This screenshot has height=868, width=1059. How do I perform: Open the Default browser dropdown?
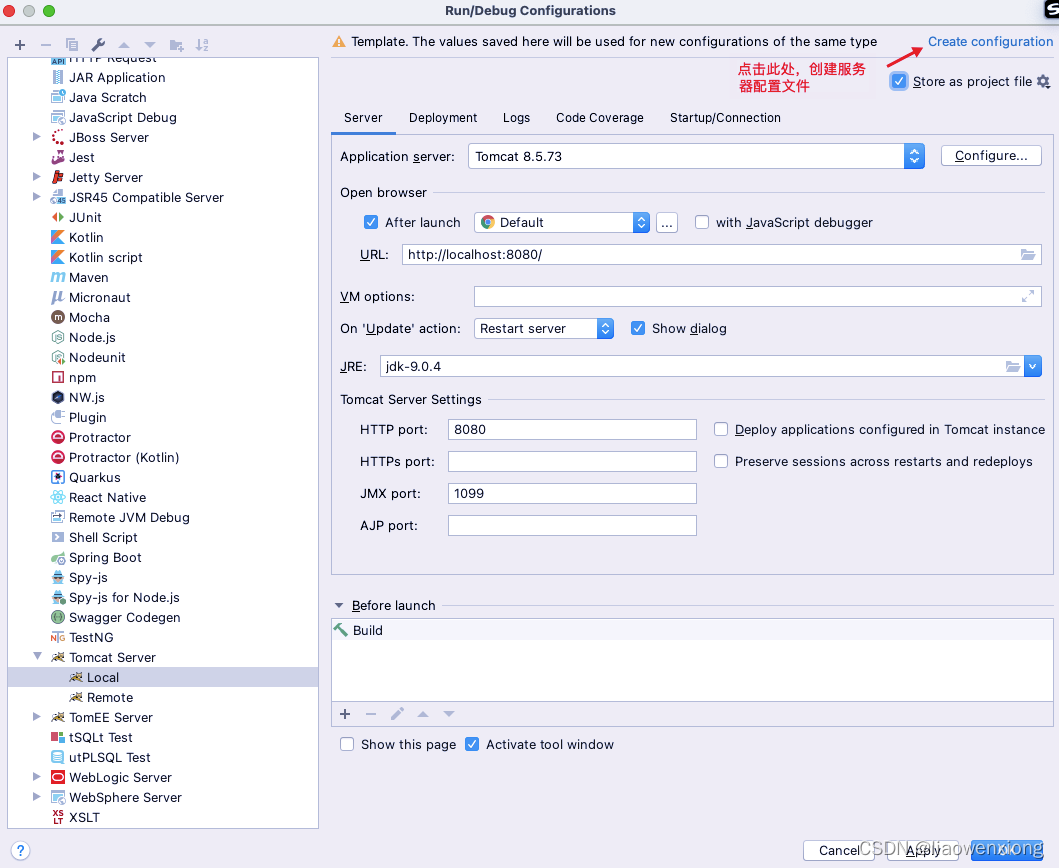(x=562, y=222)
